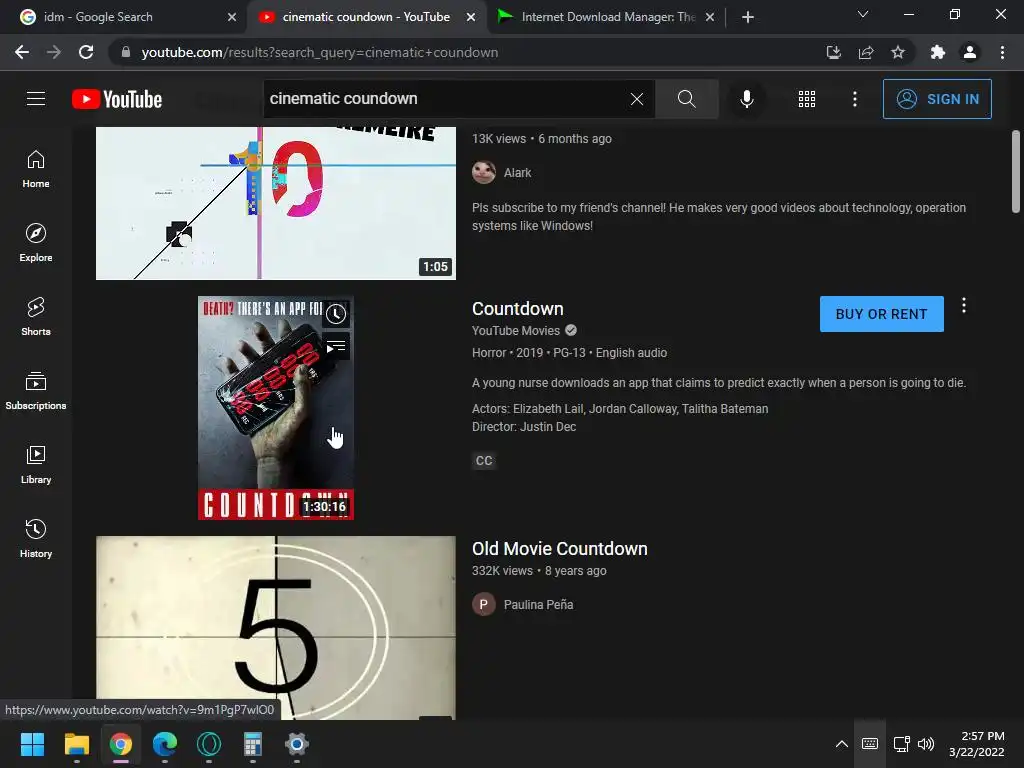The width and height of the screenshot is (1024, 768).
Task: Click the CC closed captions badge
Action: pos(484,460)
